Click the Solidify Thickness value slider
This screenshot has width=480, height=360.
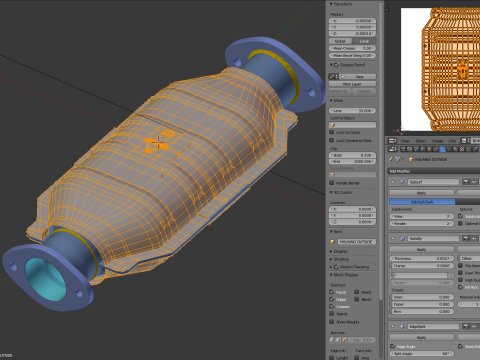(422, 258)
